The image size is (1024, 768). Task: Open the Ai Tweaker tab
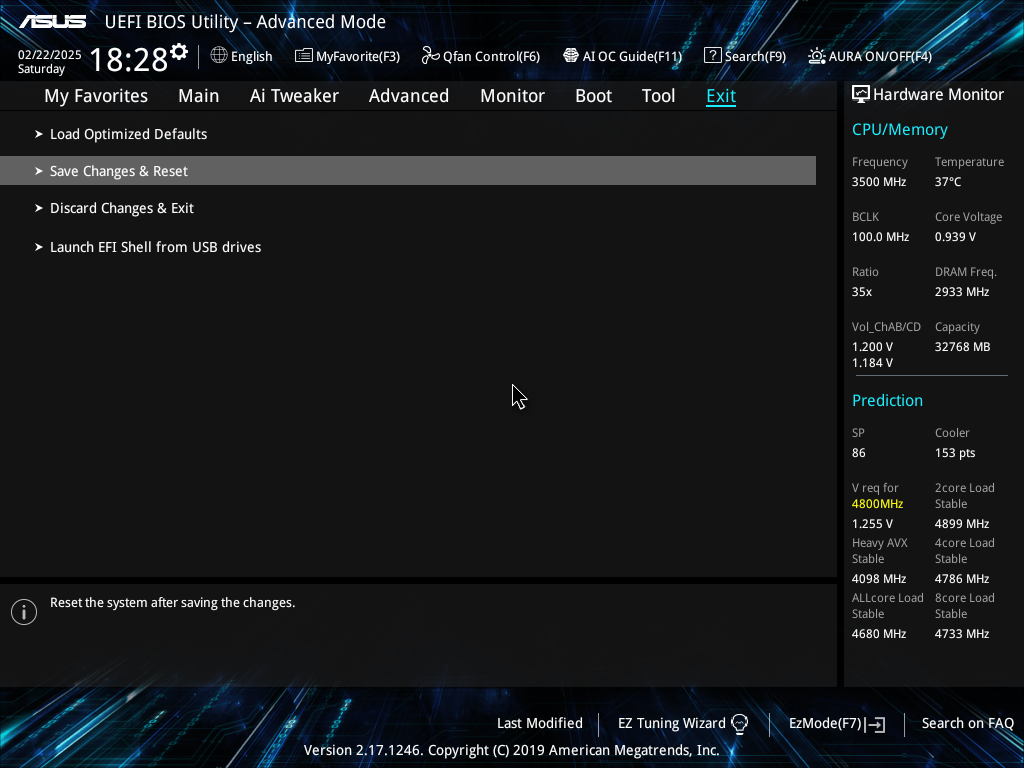[x=294, y=96]
